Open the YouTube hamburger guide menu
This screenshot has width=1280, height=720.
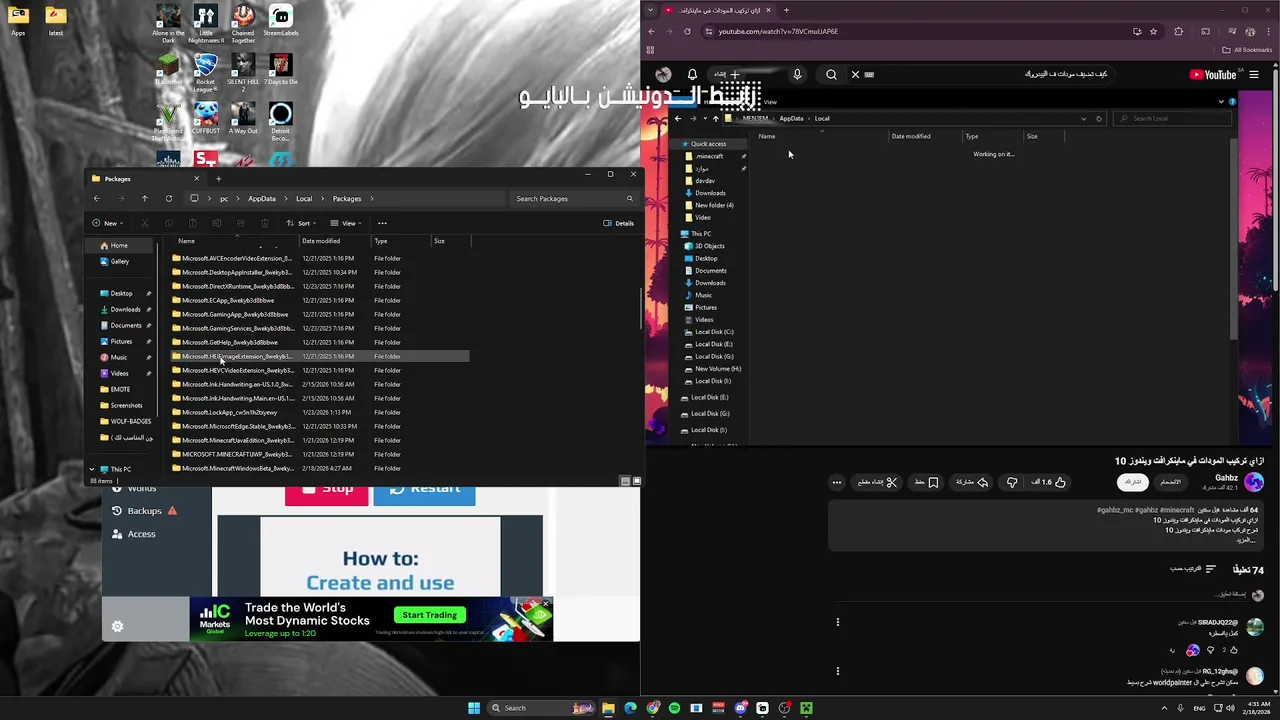[1254, 74]
